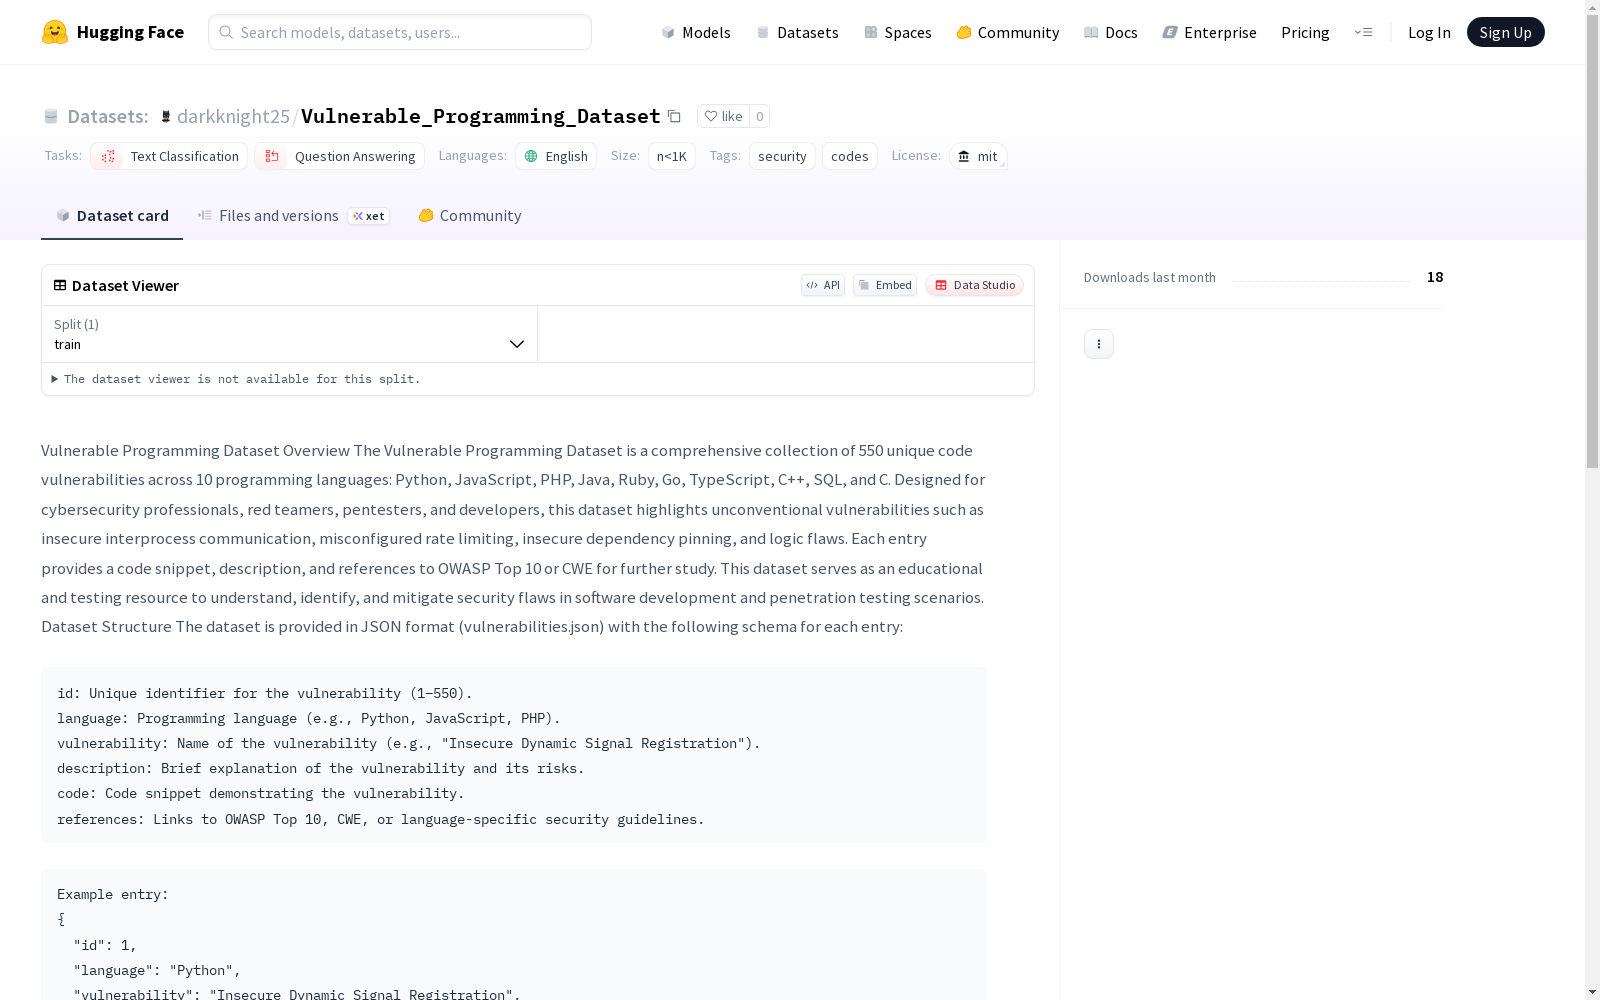Click the heart like button
Screen dimensions: 1600x1000
[723, 116]
